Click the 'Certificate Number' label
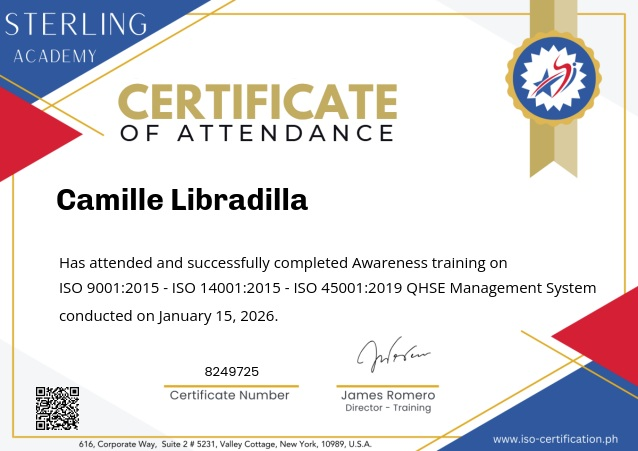 tap(229, 395)
